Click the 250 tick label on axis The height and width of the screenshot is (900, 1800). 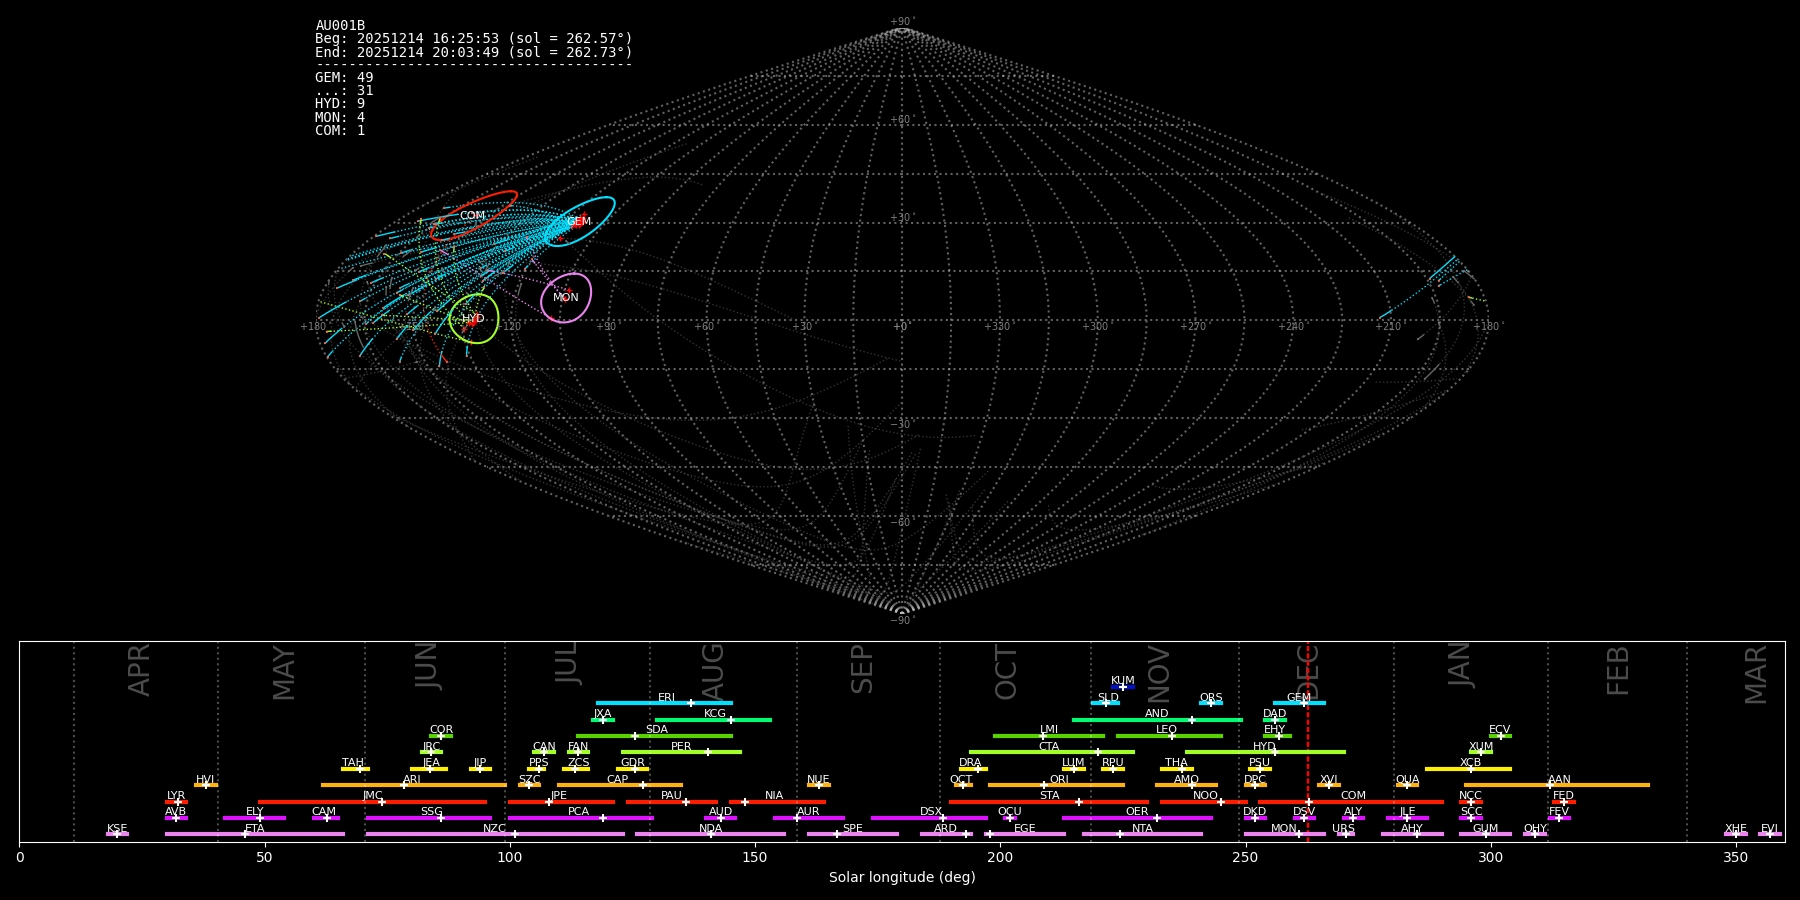point(1245,858)
